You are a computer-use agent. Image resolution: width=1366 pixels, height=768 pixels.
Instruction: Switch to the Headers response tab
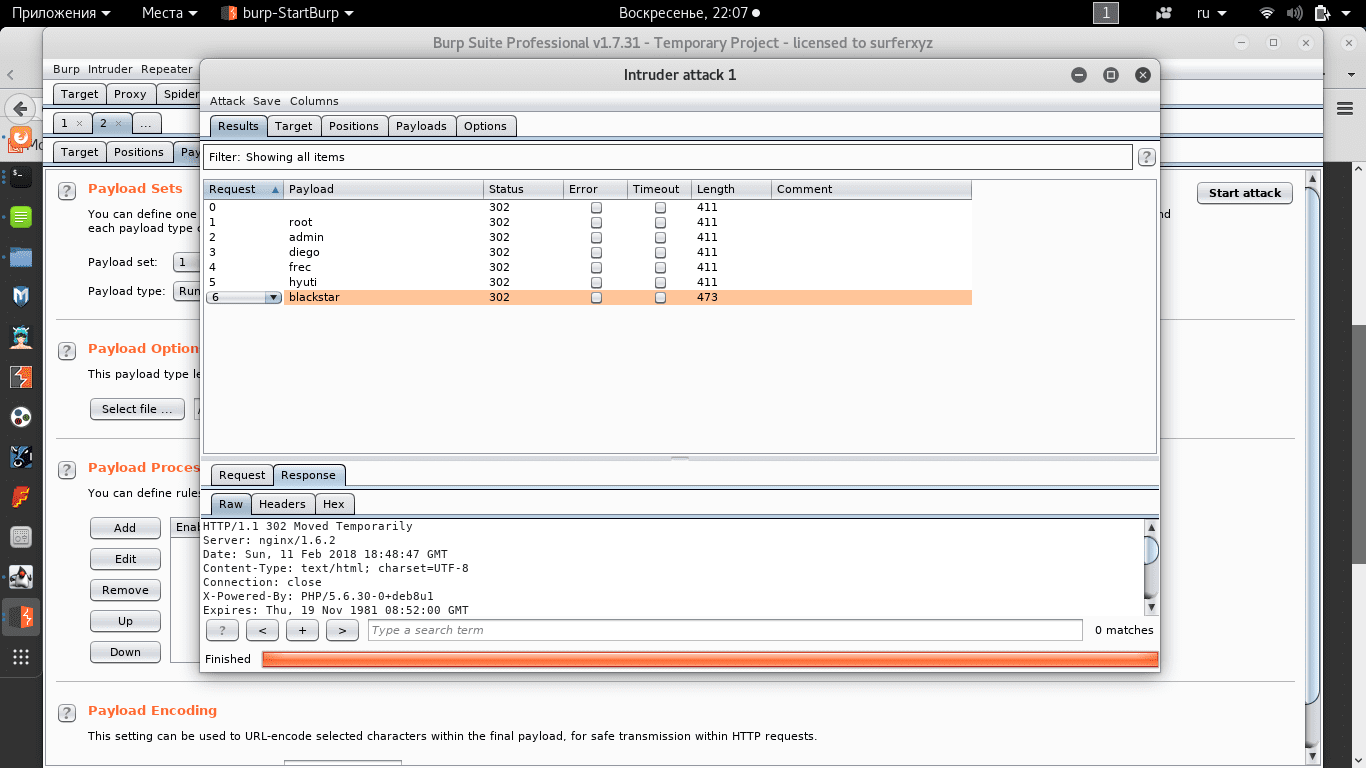(x=282, y=504)
